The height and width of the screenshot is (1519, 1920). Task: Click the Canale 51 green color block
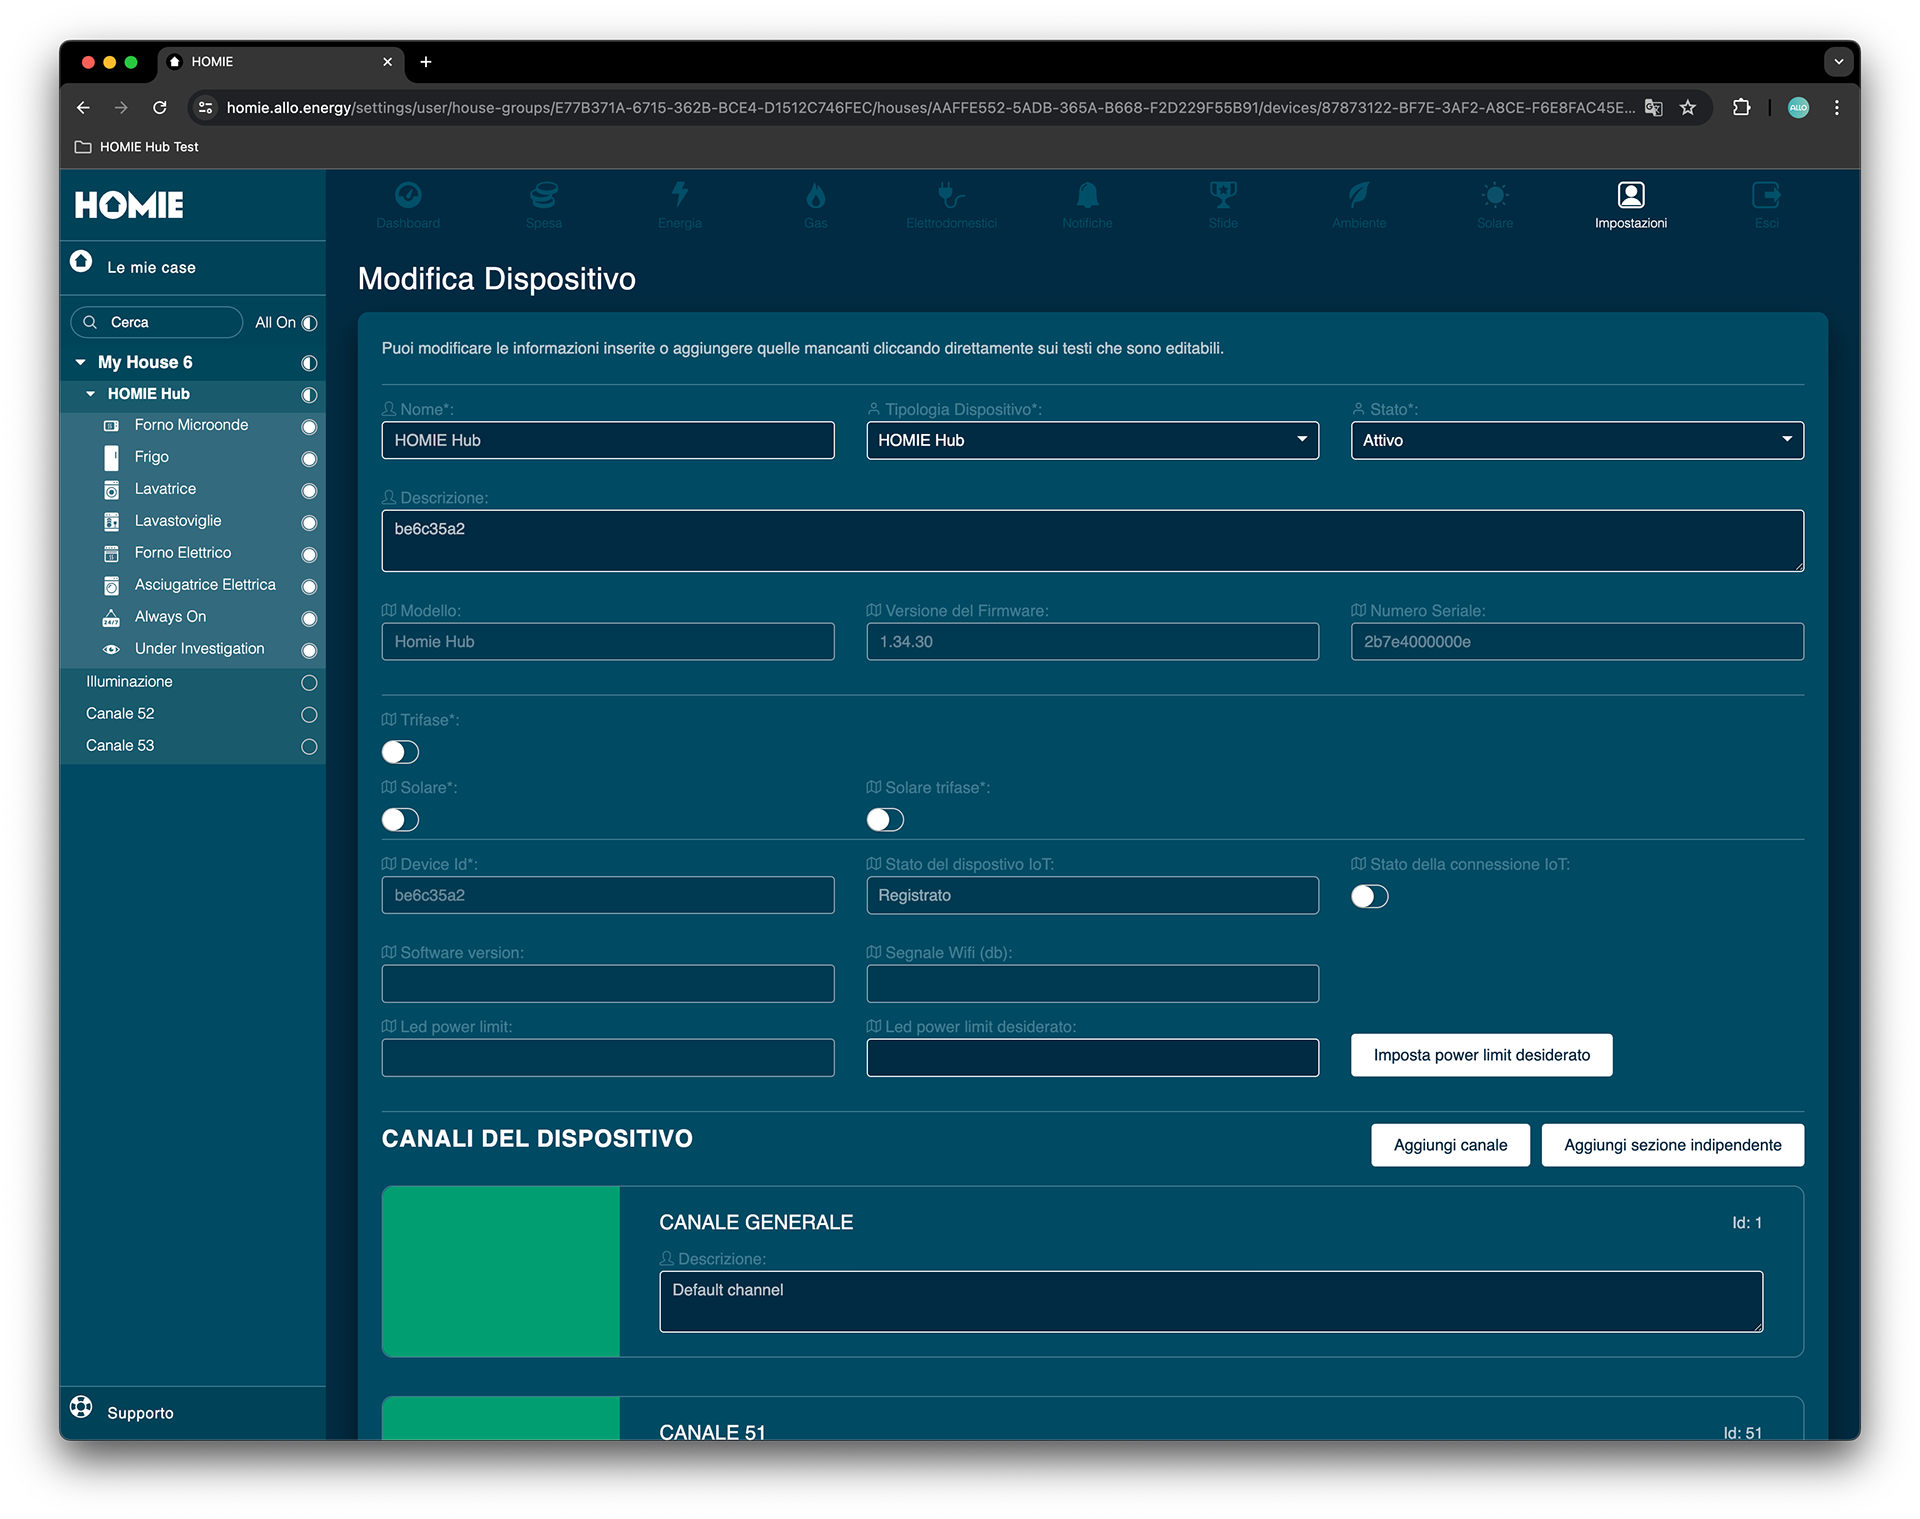(501, 1418)
